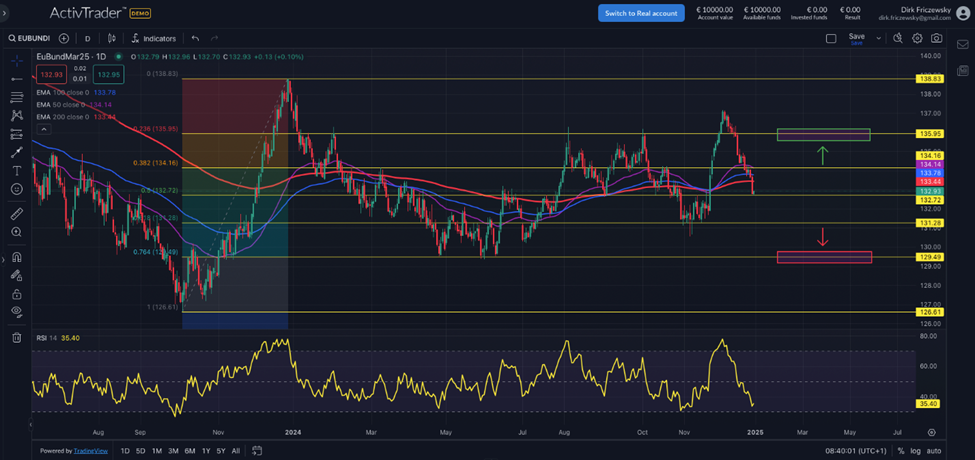The image size is (975, 460).
Task: Toggle hide all drawings eye icon
Action: [x=16, y=312]
